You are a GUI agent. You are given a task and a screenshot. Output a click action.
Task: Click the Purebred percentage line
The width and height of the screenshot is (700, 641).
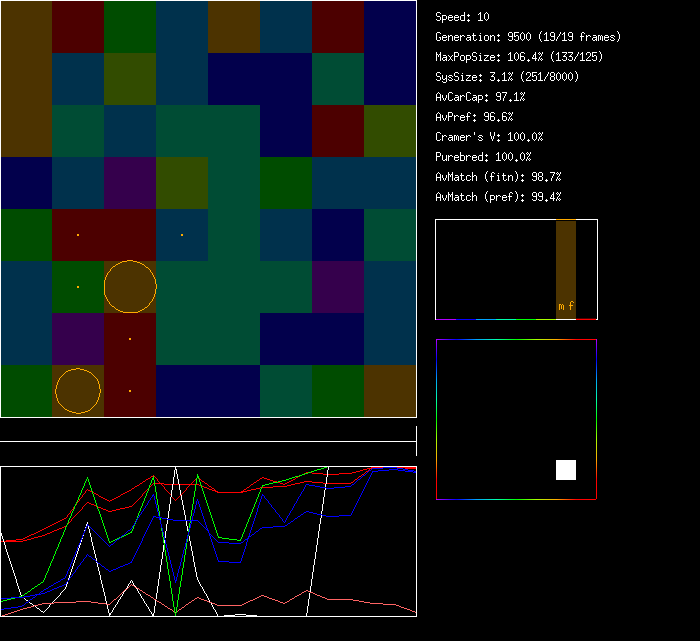click(x=483, y=157)
